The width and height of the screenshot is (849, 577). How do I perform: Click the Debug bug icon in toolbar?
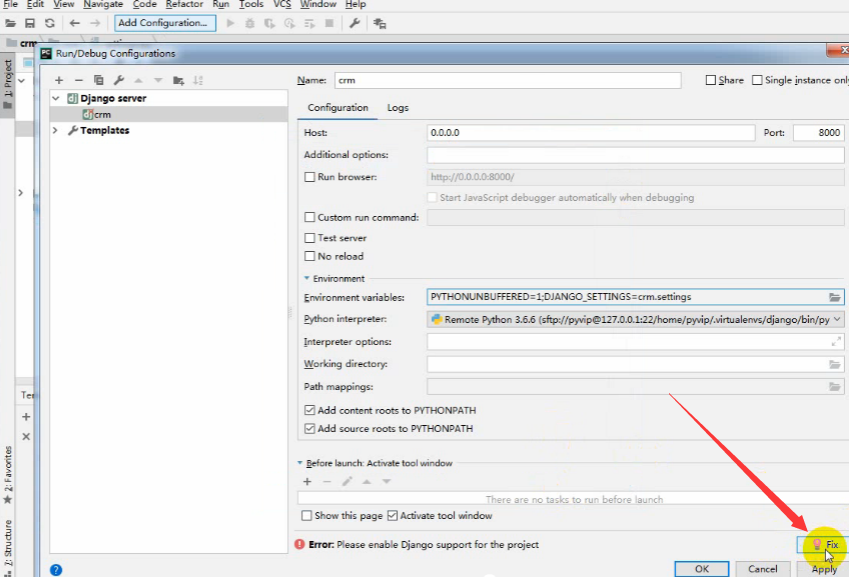tap(250, 23)
